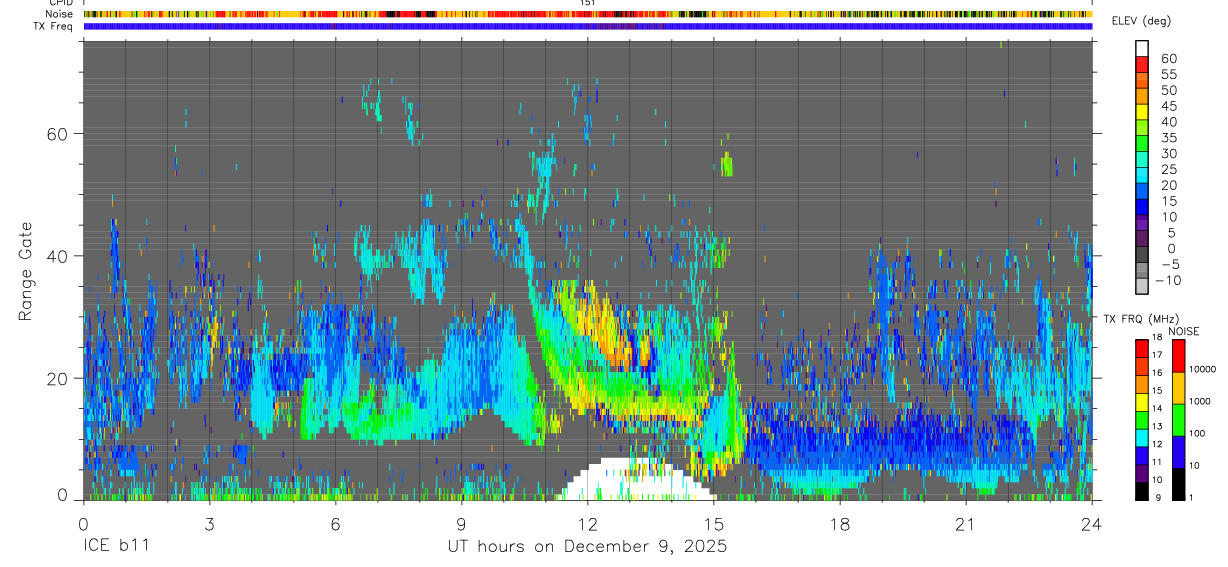Click the 'Range Gate' y-axis label

pos(25,271)
